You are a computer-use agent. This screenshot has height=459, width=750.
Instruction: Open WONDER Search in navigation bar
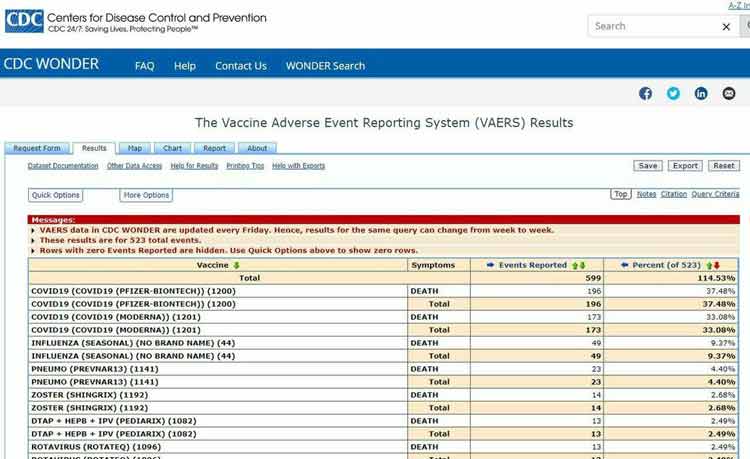coord(325,66)
